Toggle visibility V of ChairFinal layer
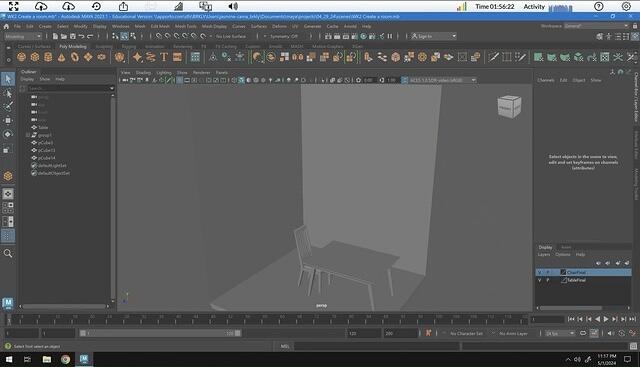This screenshot has height=367, width=640. click(x=540, y=272)
